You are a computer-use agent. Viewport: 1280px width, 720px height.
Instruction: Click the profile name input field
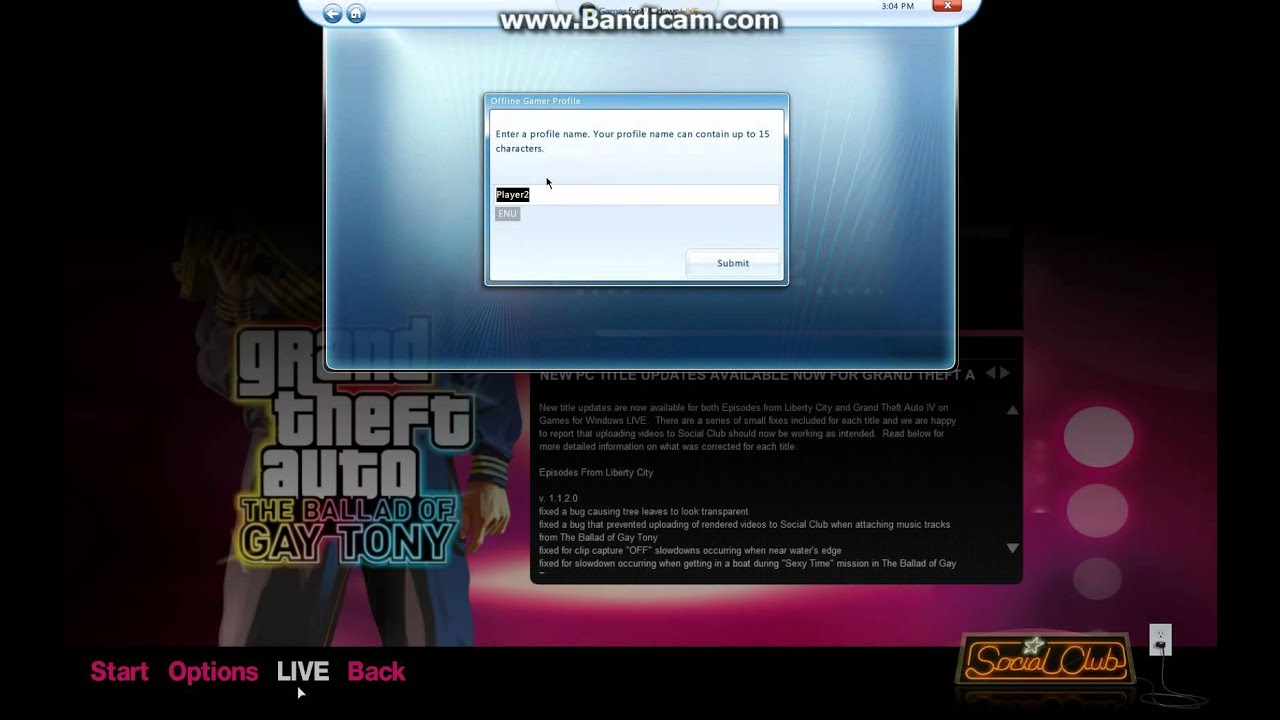click(x=636, y=195)
